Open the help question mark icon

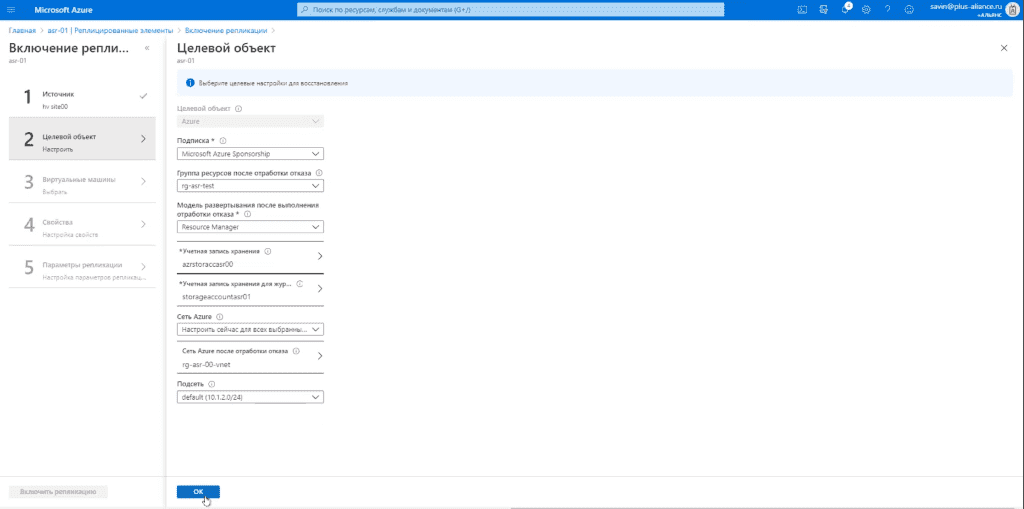(x=888, y=10)
